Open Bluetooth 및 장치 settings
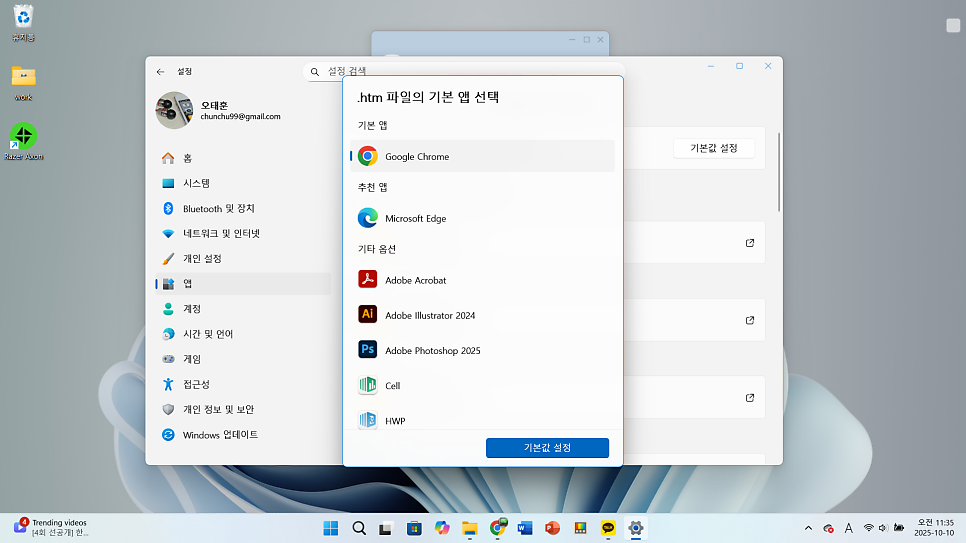 click(x=243, y=208)
